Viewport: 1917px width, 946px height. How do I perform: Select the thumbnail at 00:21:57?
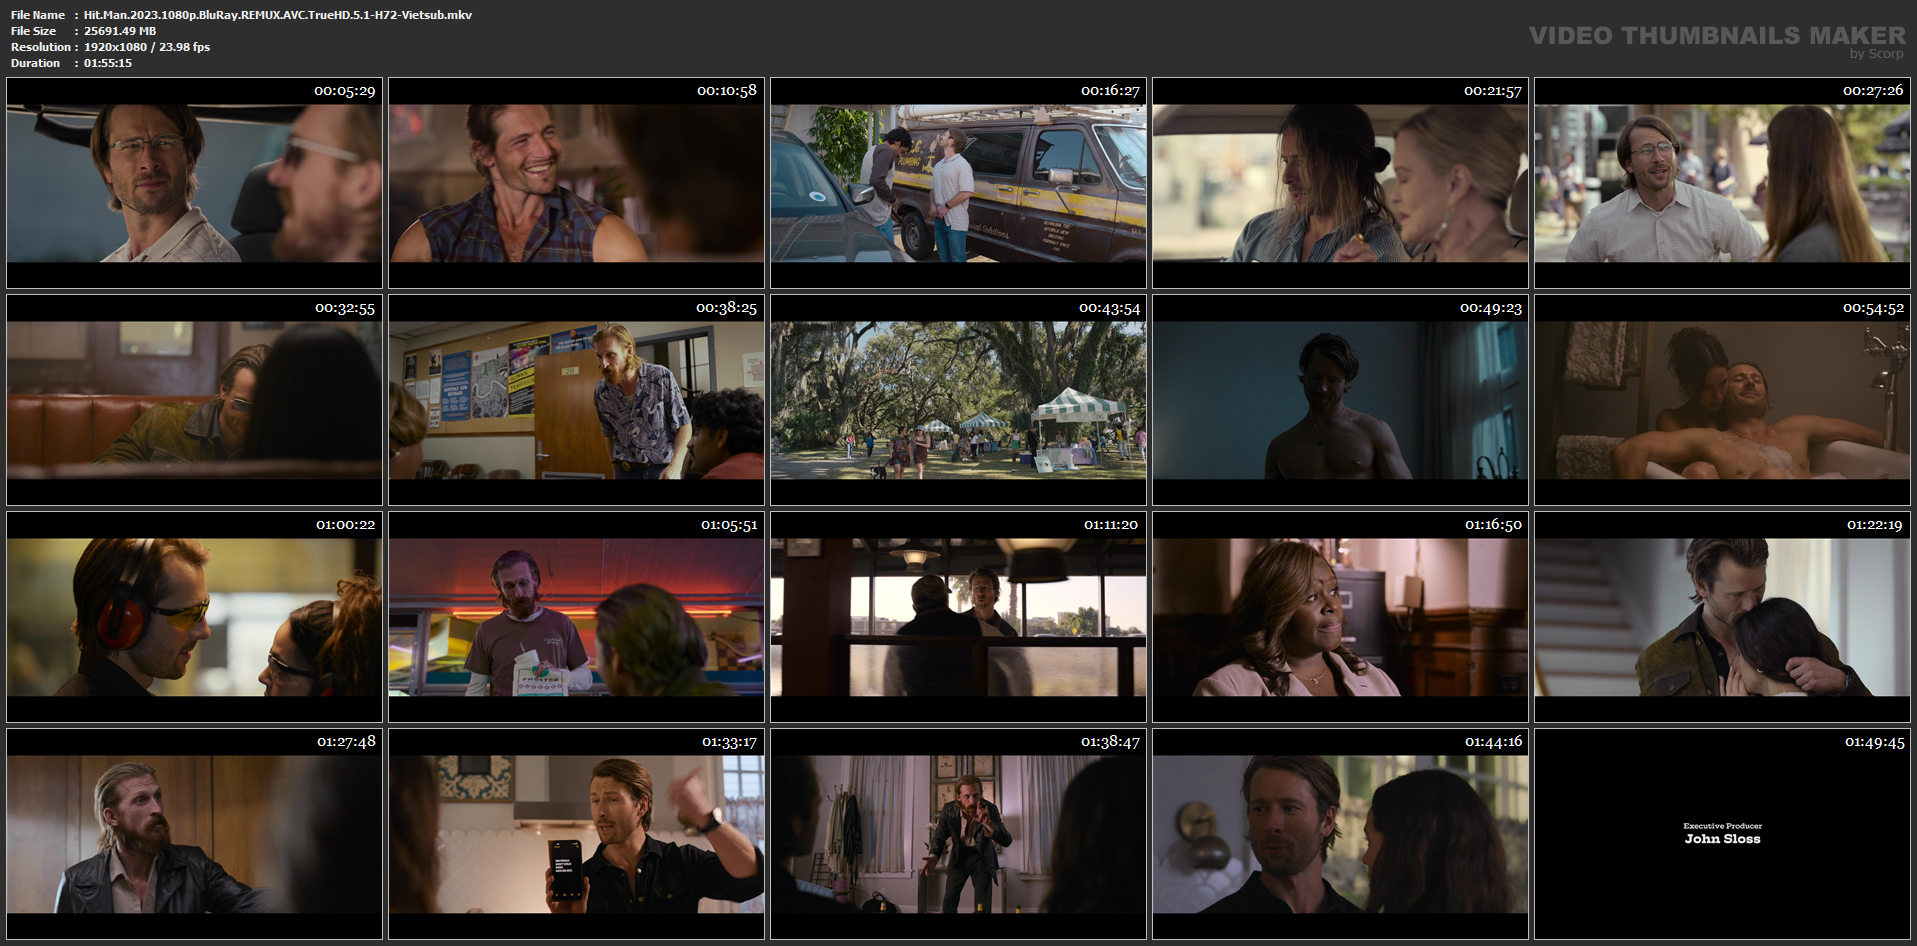tap(1340, 183)
